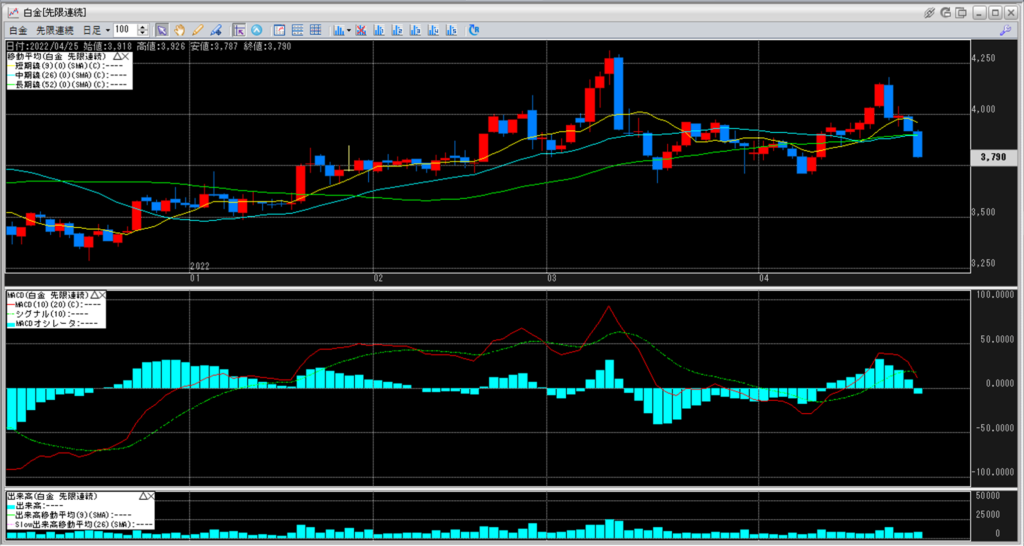Click the window title 白金[先限連続]

point(54,12)
